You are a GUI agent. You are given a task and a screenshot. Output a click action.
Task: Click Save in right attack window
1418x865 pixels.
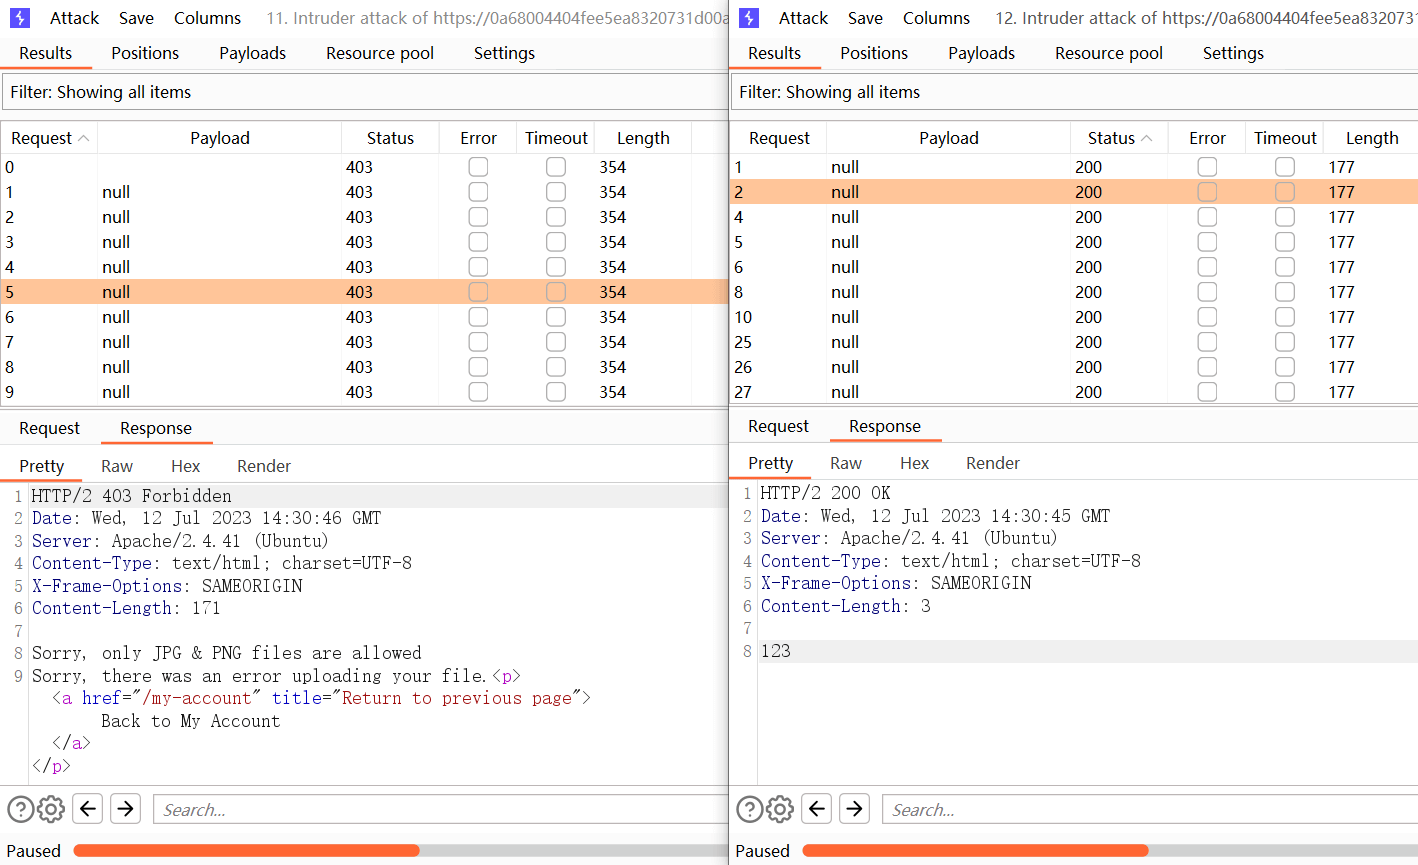pos(864,18)
